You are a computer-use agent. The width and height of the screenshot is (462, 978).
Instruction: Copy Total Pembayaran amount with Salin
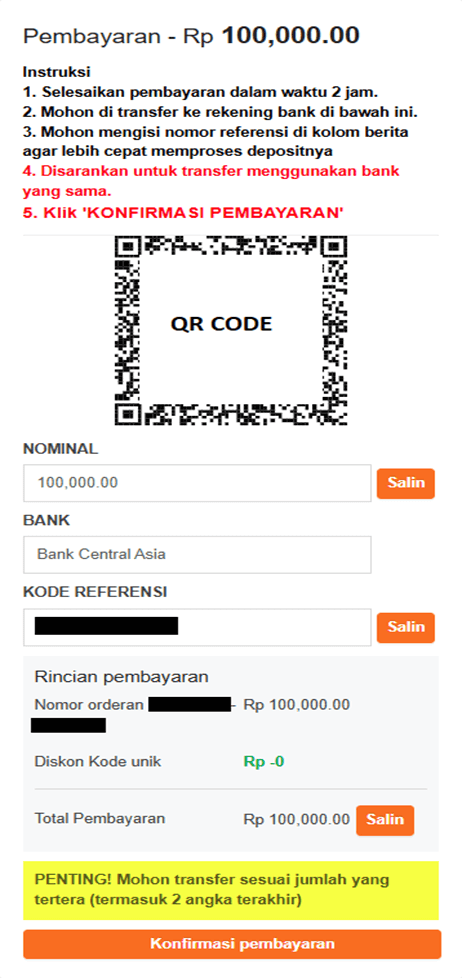[x=385, y=820]
